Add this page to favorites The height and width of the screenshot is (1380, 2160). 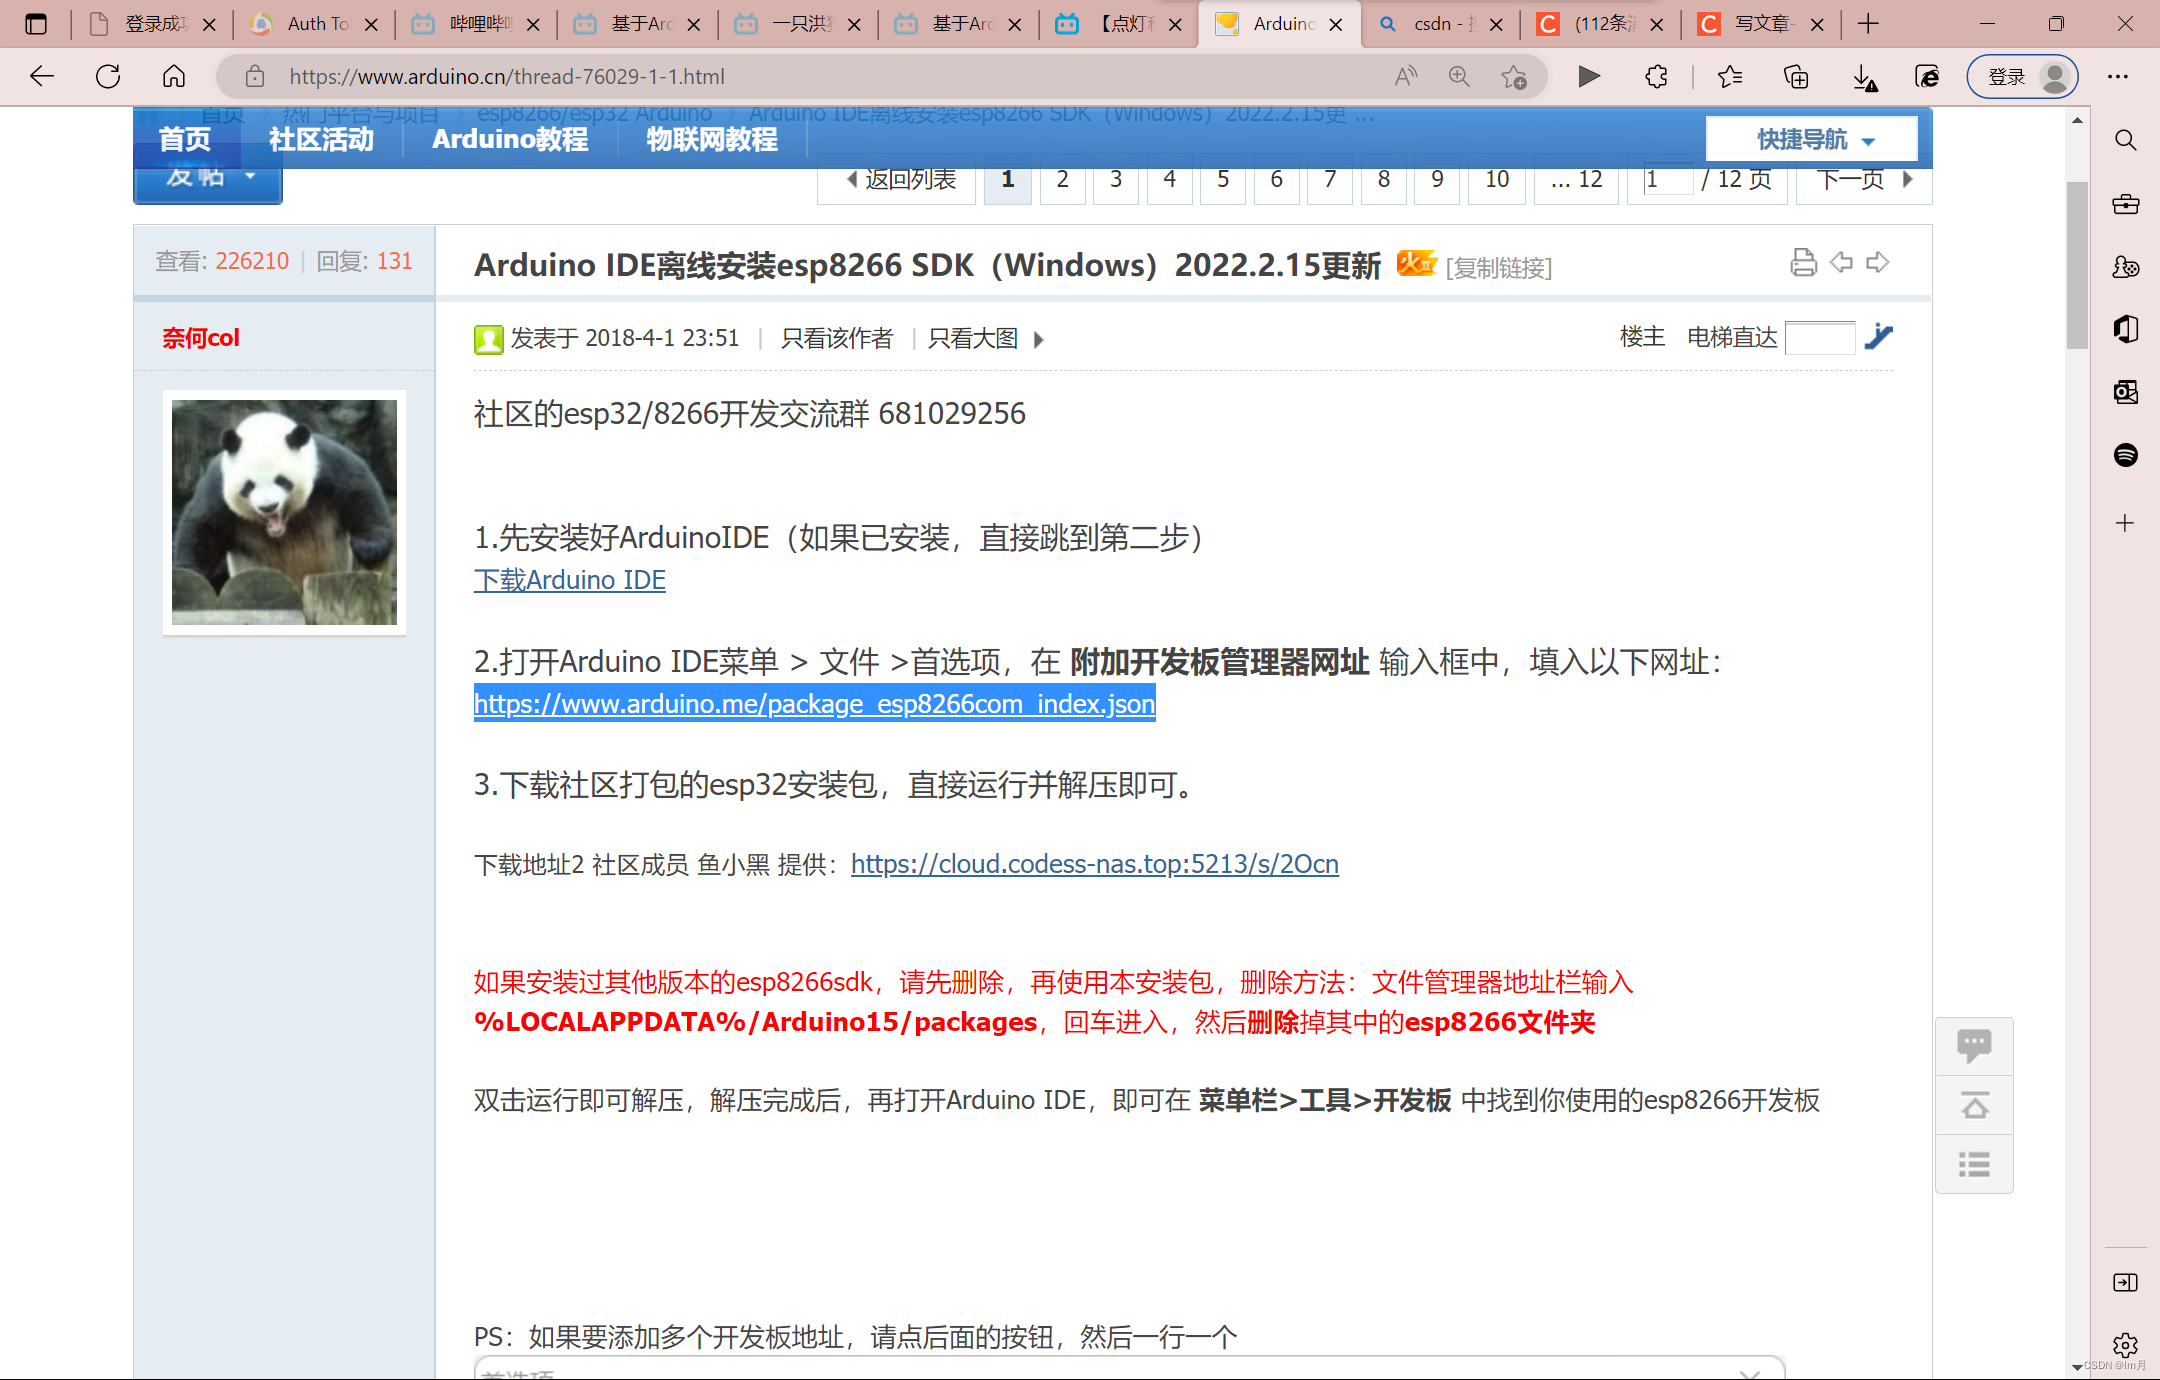coord(1514,77)
